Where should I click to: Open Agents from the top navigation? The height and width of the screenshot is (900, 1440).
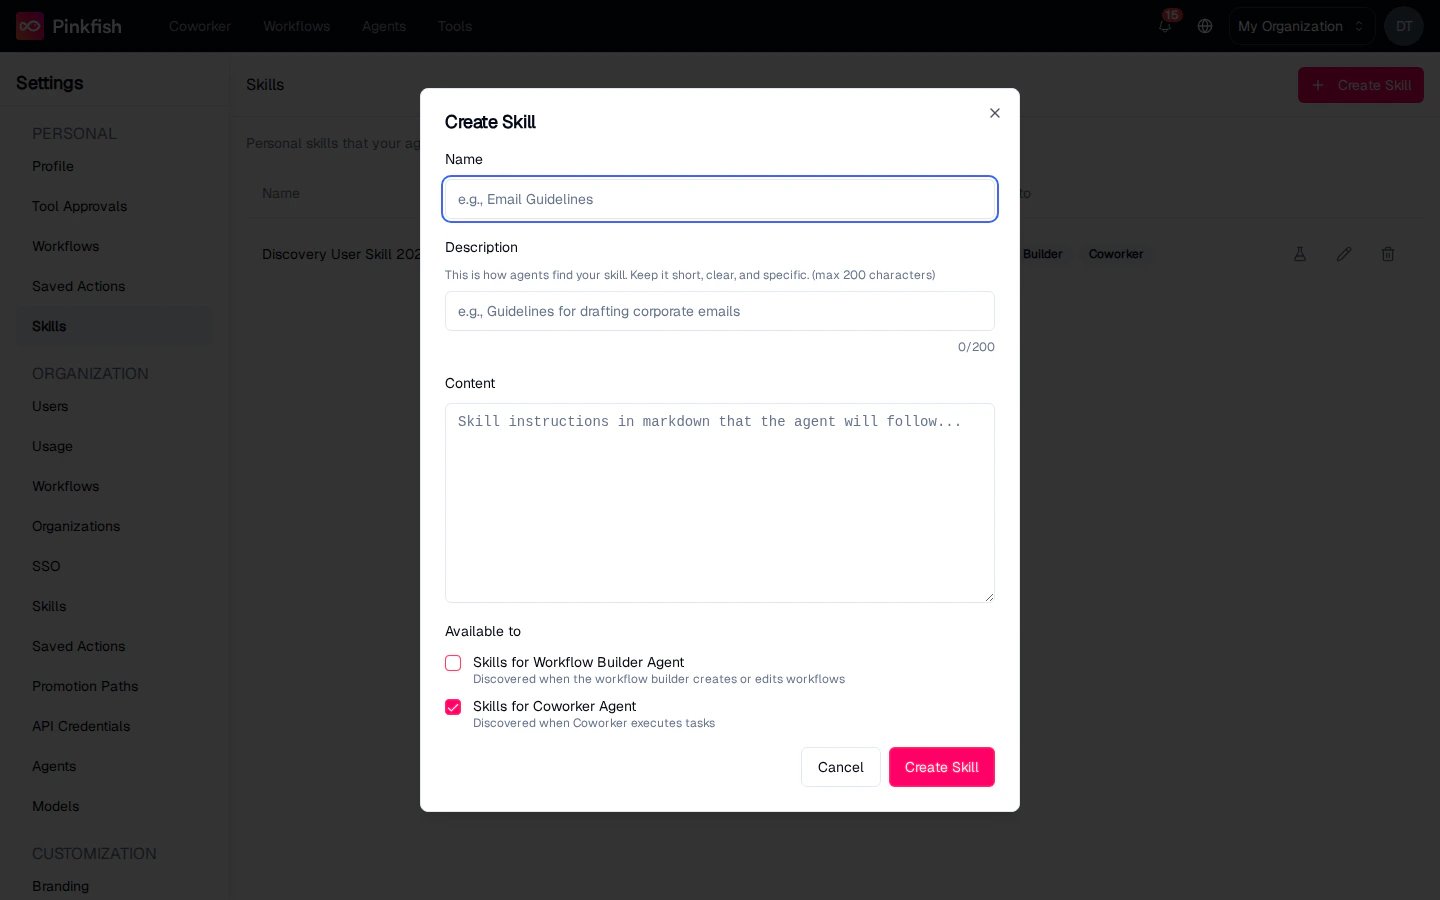tap(384, 26)
